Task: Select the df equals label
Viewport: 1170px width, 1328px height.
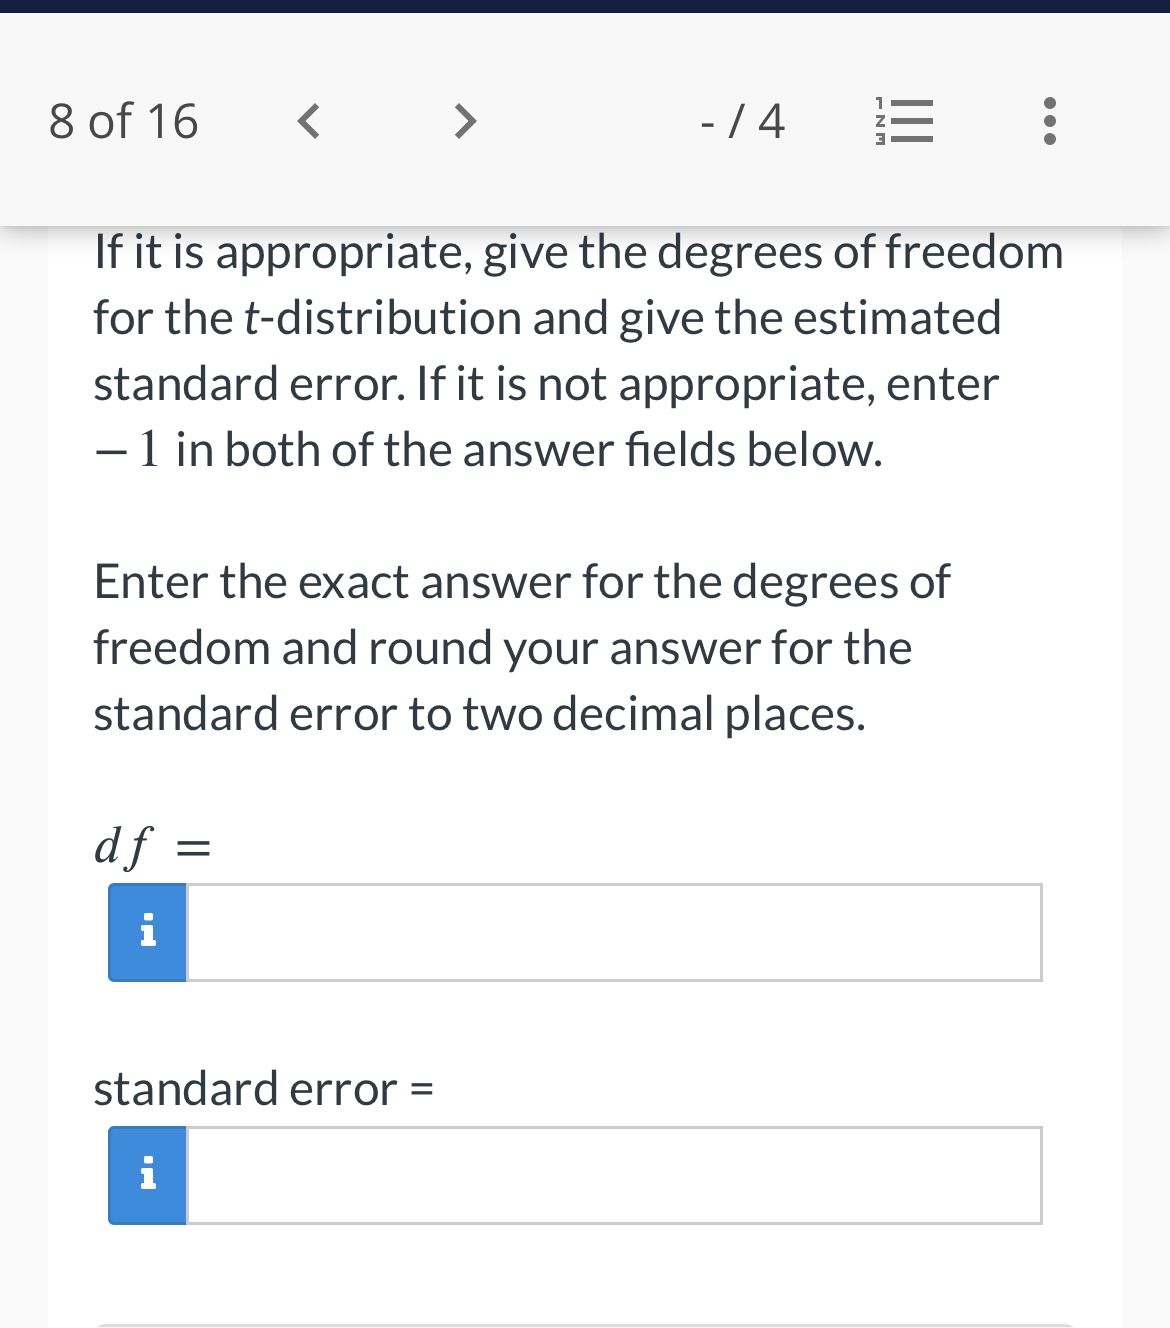Action: (152, 846)
